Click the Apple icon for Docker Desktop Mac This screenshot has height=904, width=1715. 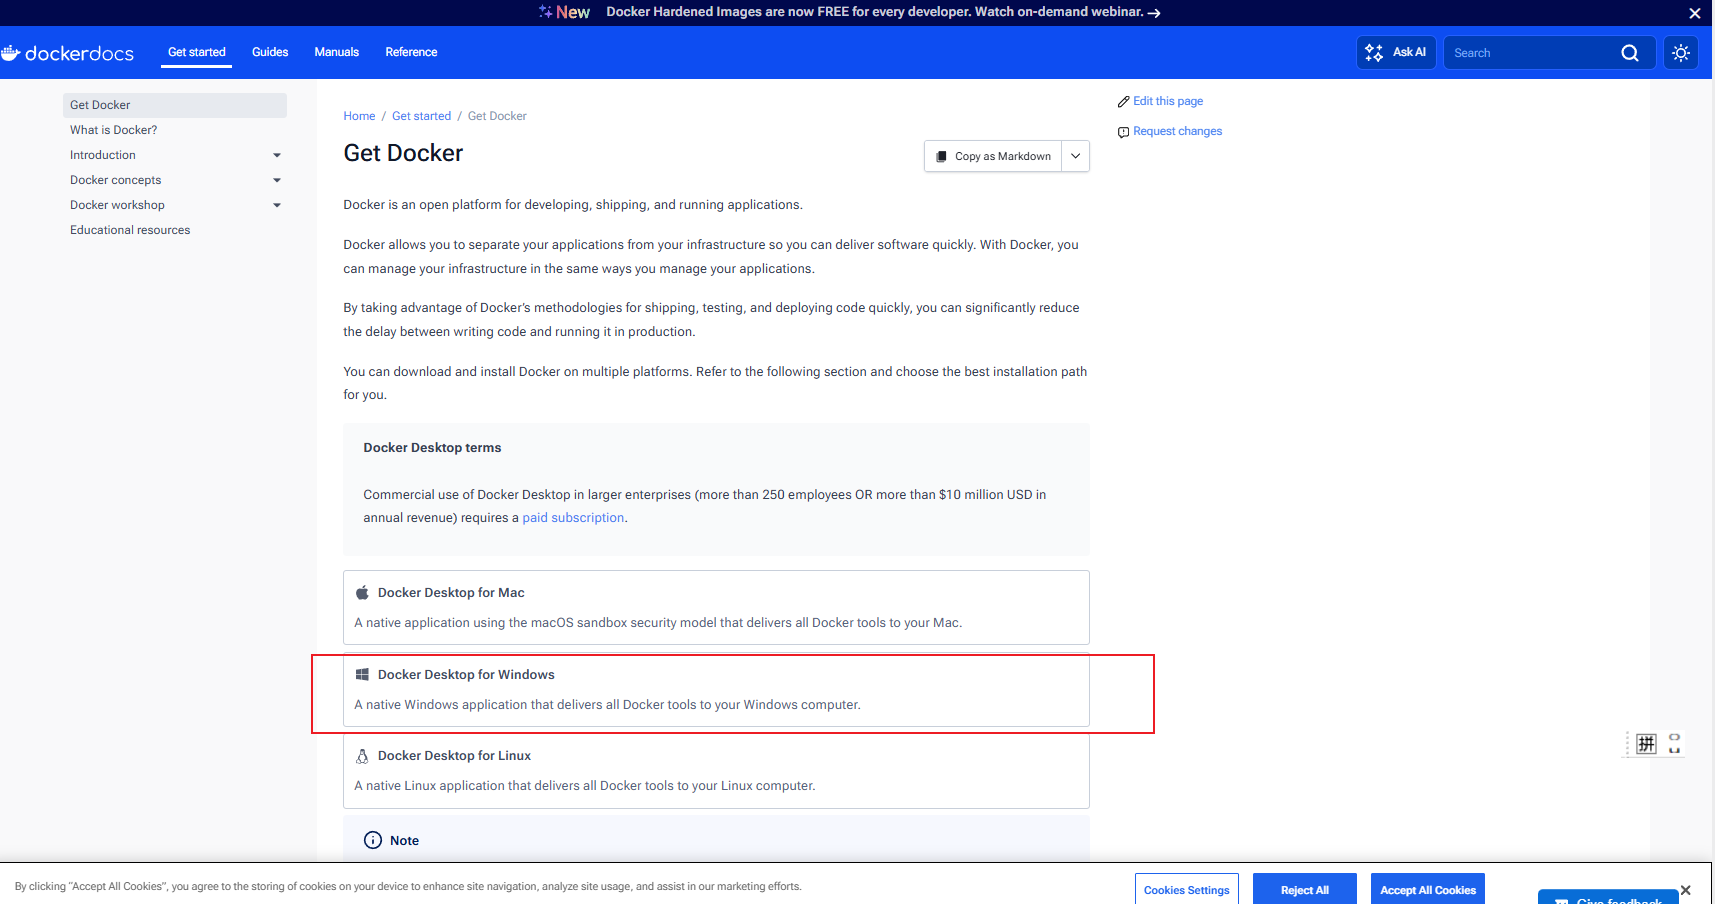click(x=362, y=593)
